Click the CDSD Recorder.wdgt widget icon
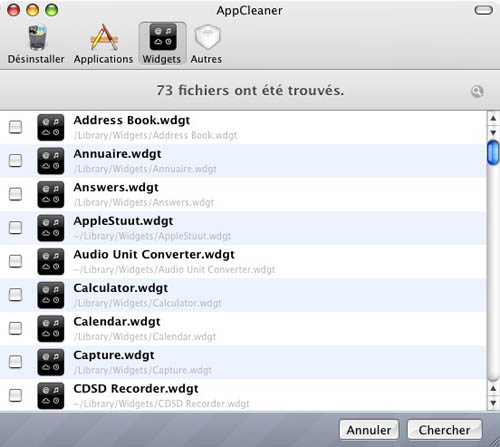 tap(51, 396)
